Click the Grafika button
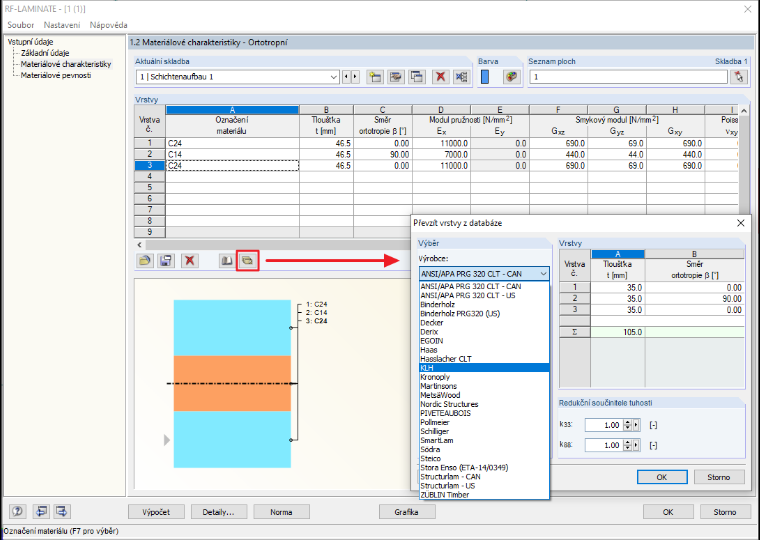This screenshot has height=540, width=760. [406, 512]
